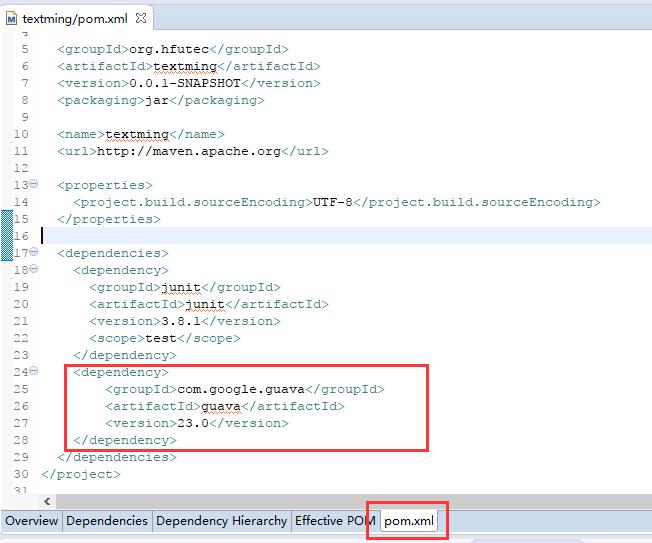The width and height of the screenshot is (652, 543).
Task: Click the textming name value on line 10
Action: click(137, 134)
